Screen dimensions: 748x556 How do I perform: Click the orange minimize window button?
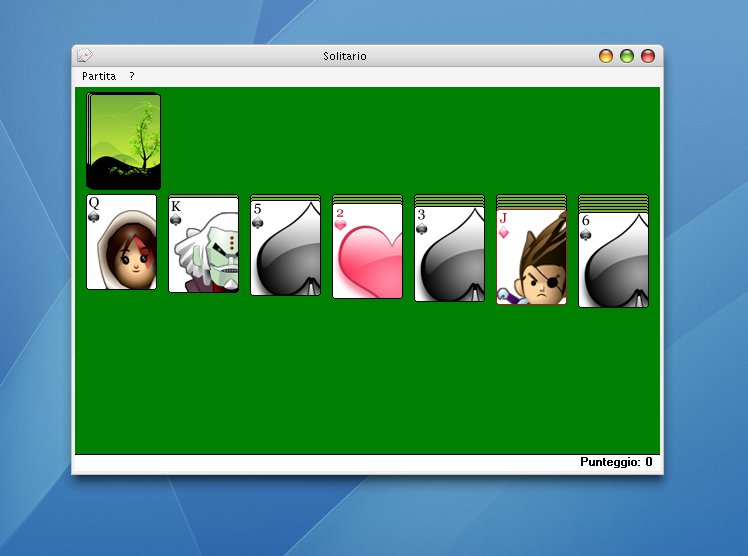[x=606, y=56]
